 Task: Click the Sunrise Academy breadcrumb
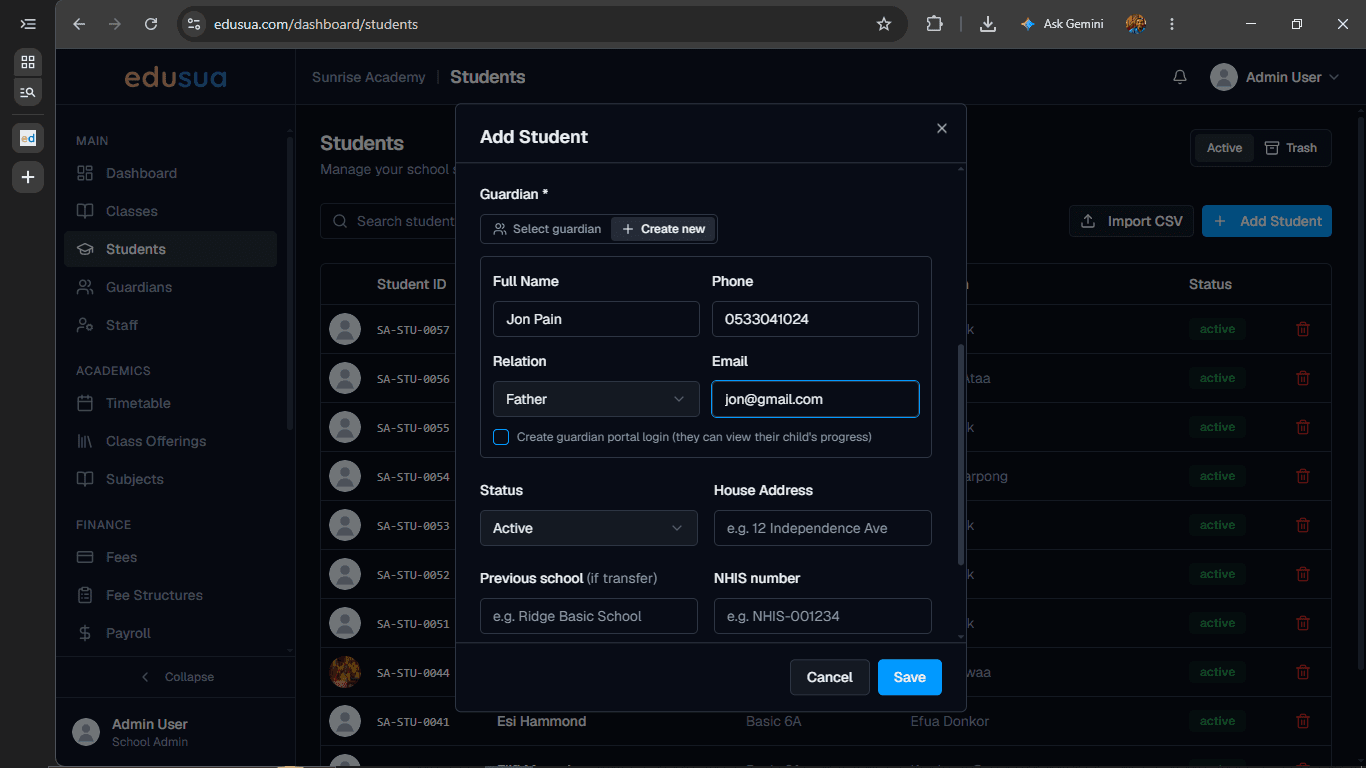(368, 77)
